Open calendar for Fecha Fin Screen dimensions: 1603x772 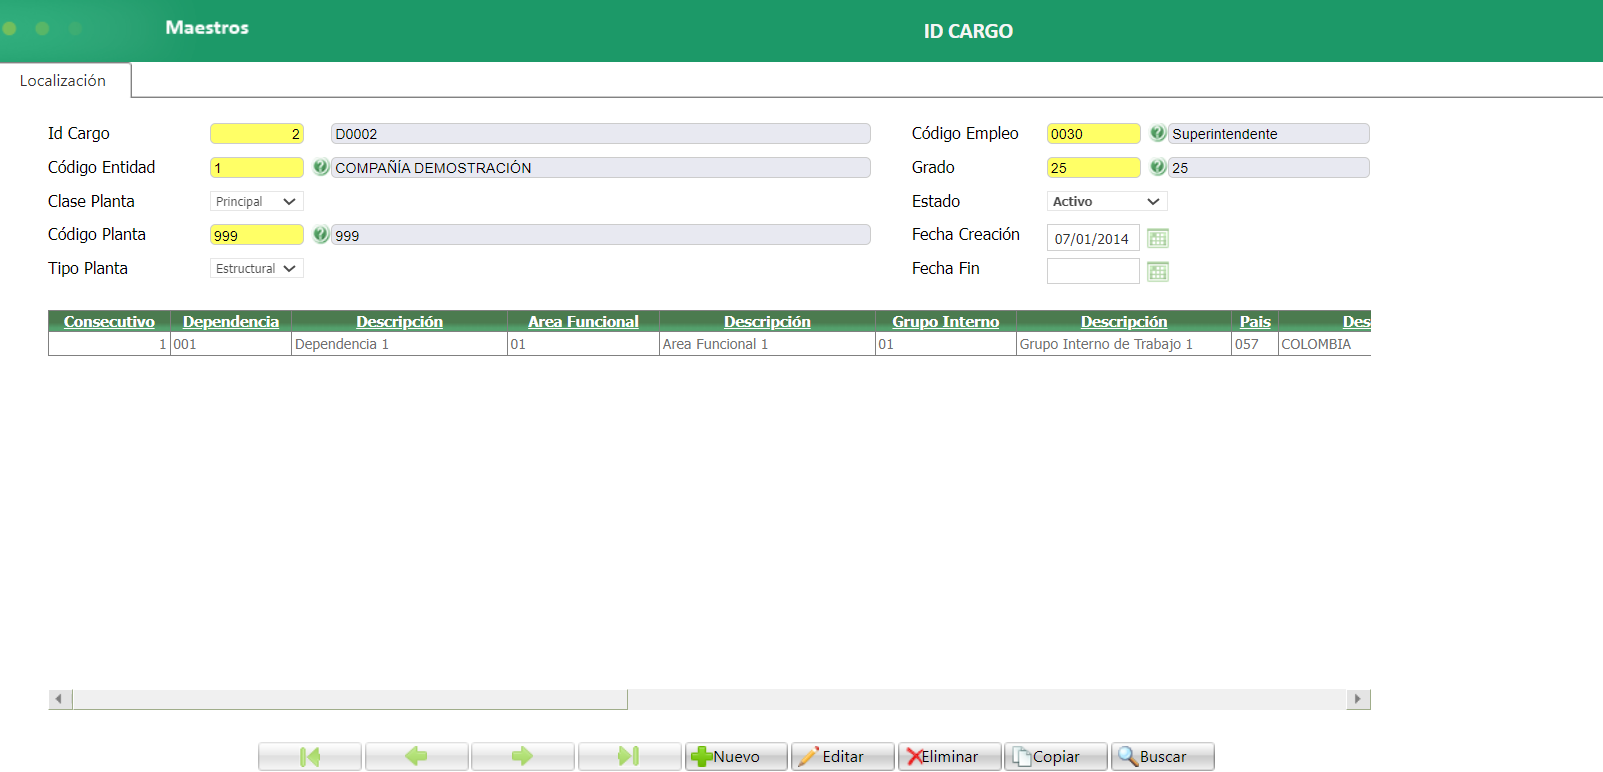[1158, 271]
